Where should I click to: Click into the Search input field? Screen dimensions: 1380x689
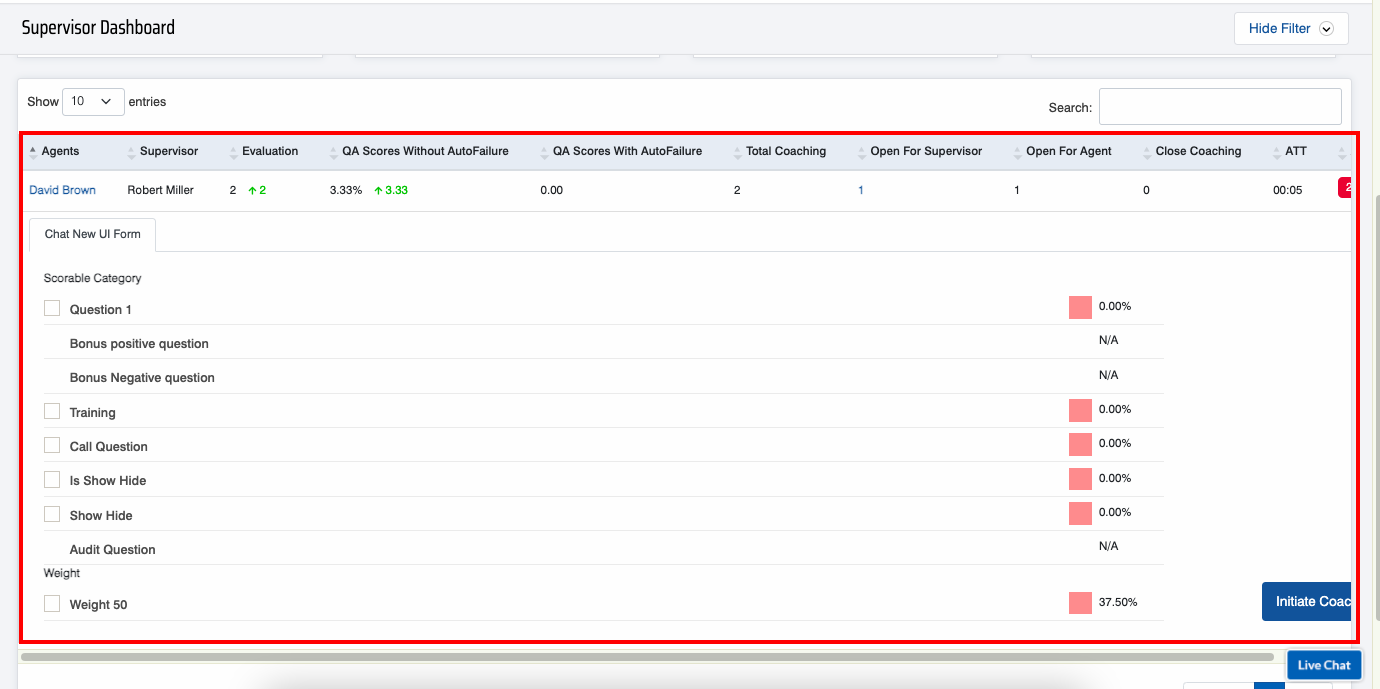tap(1219, 107)
